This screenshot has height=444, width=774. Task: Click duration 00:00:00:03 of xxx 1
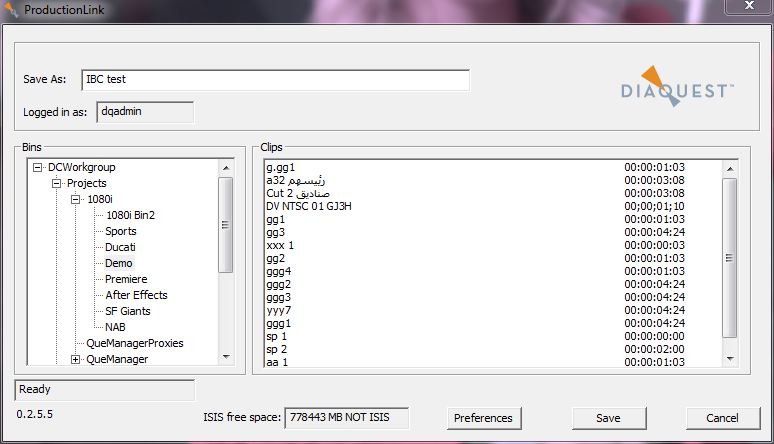[654, 245]
